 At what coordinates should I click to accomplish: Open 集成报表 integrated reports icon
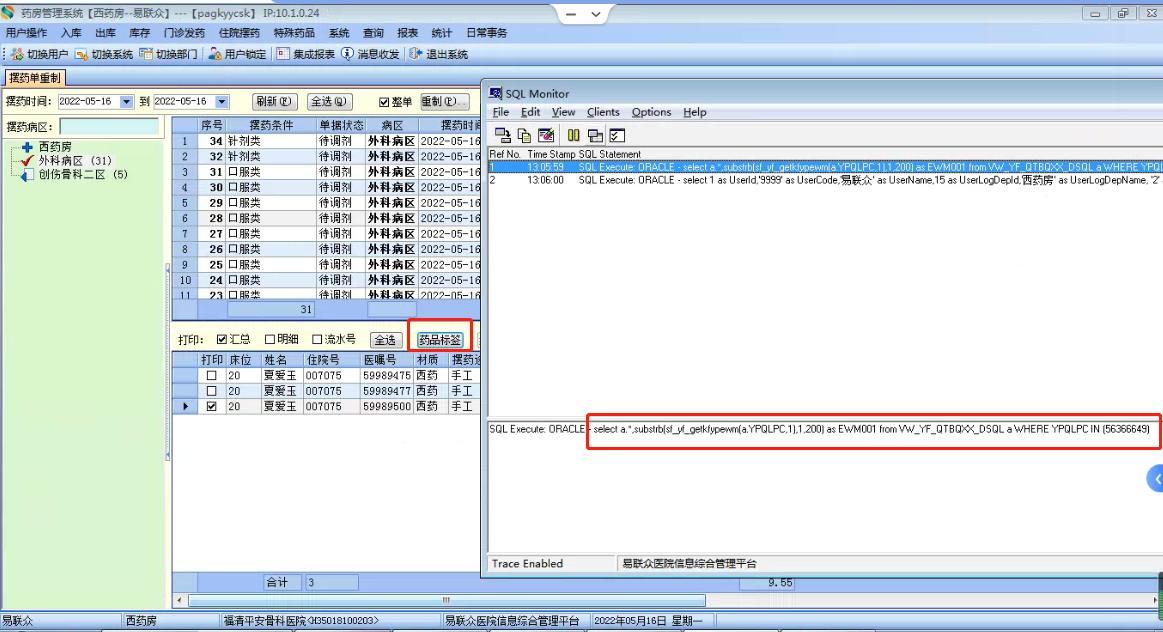pyautogui.click(x=283, y=54)
